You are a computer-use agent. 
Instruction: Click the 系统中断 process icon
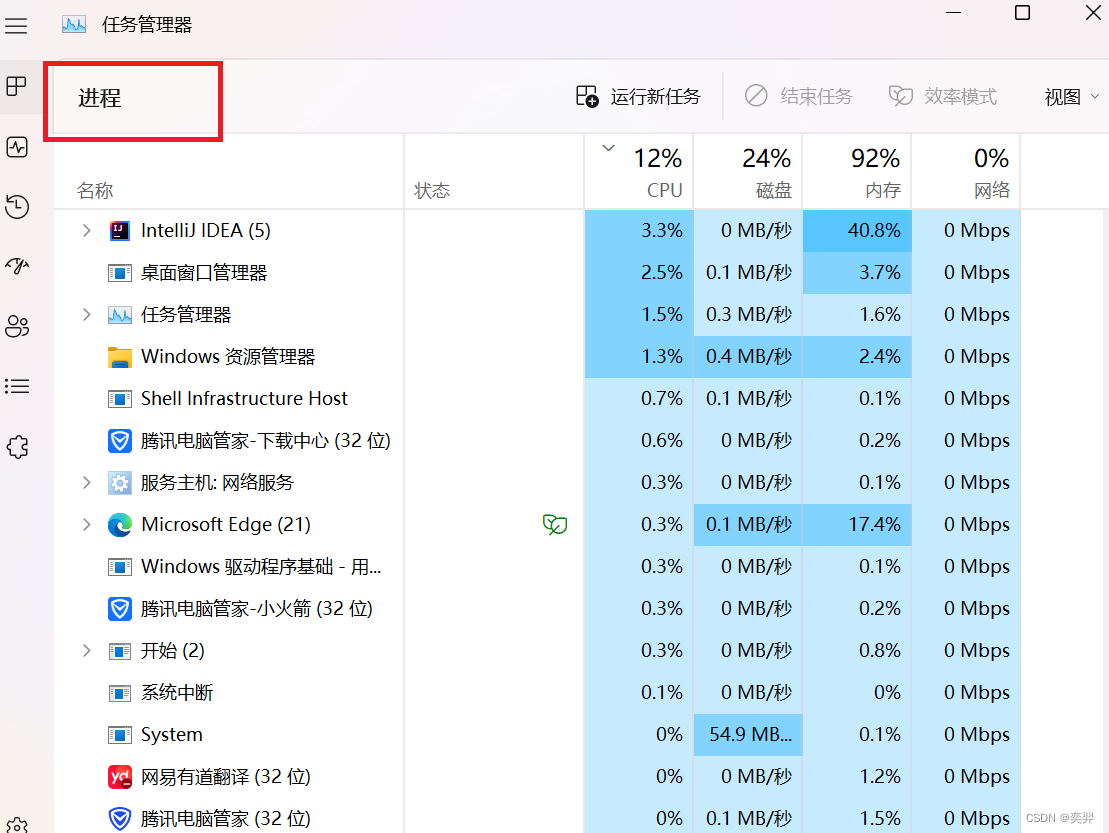tap(120, 693)
